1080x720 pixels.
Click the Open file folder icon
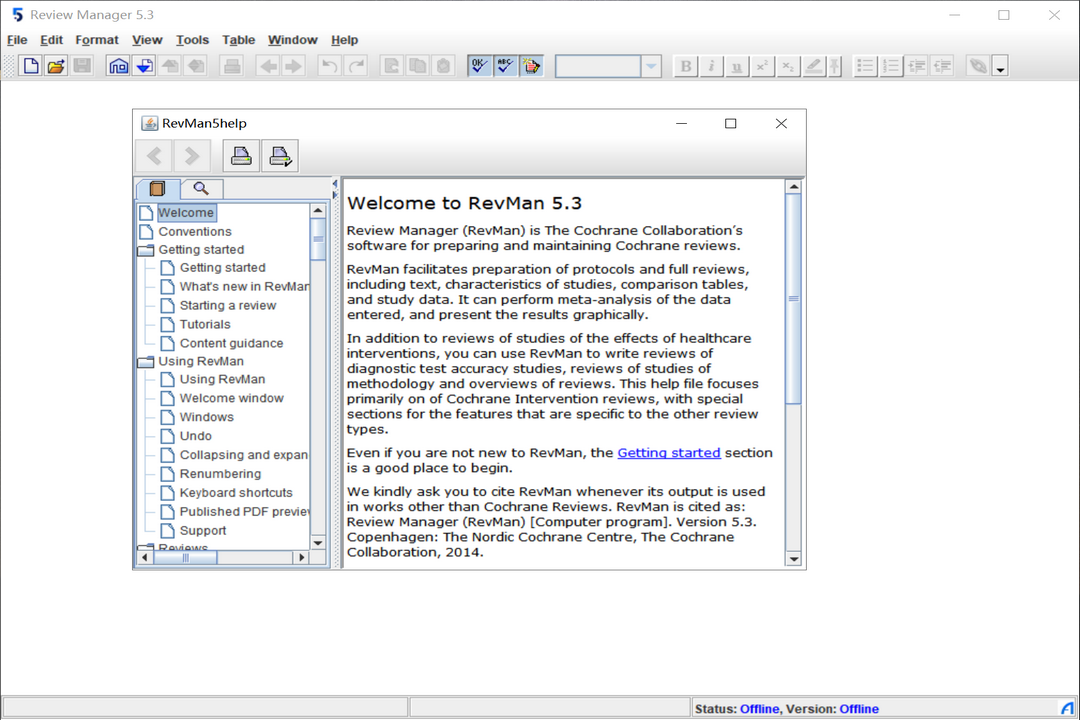[56, 65]
